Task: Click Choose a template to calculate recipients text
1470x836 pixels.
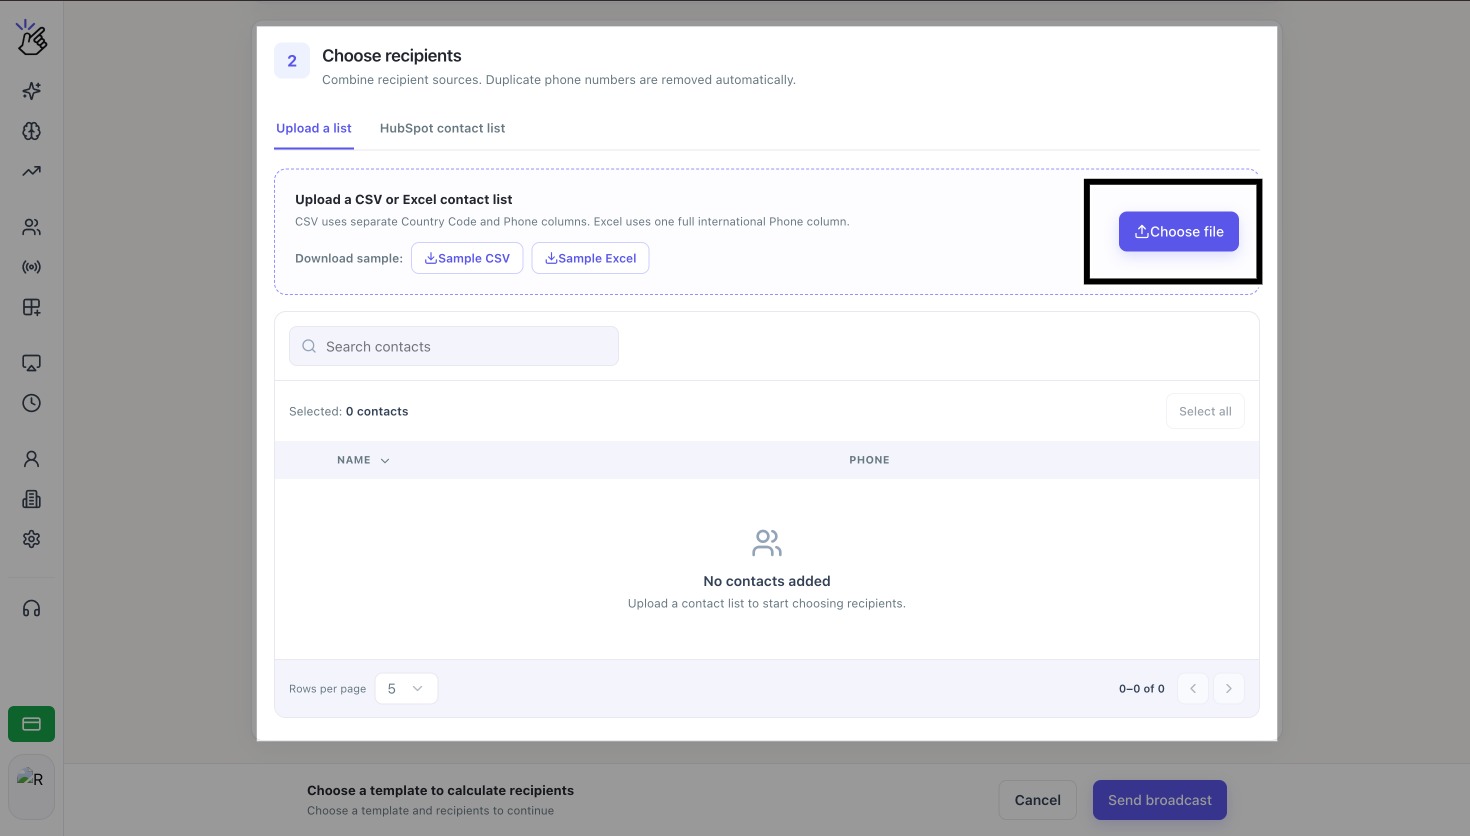Action: click(x=440, y=790)
